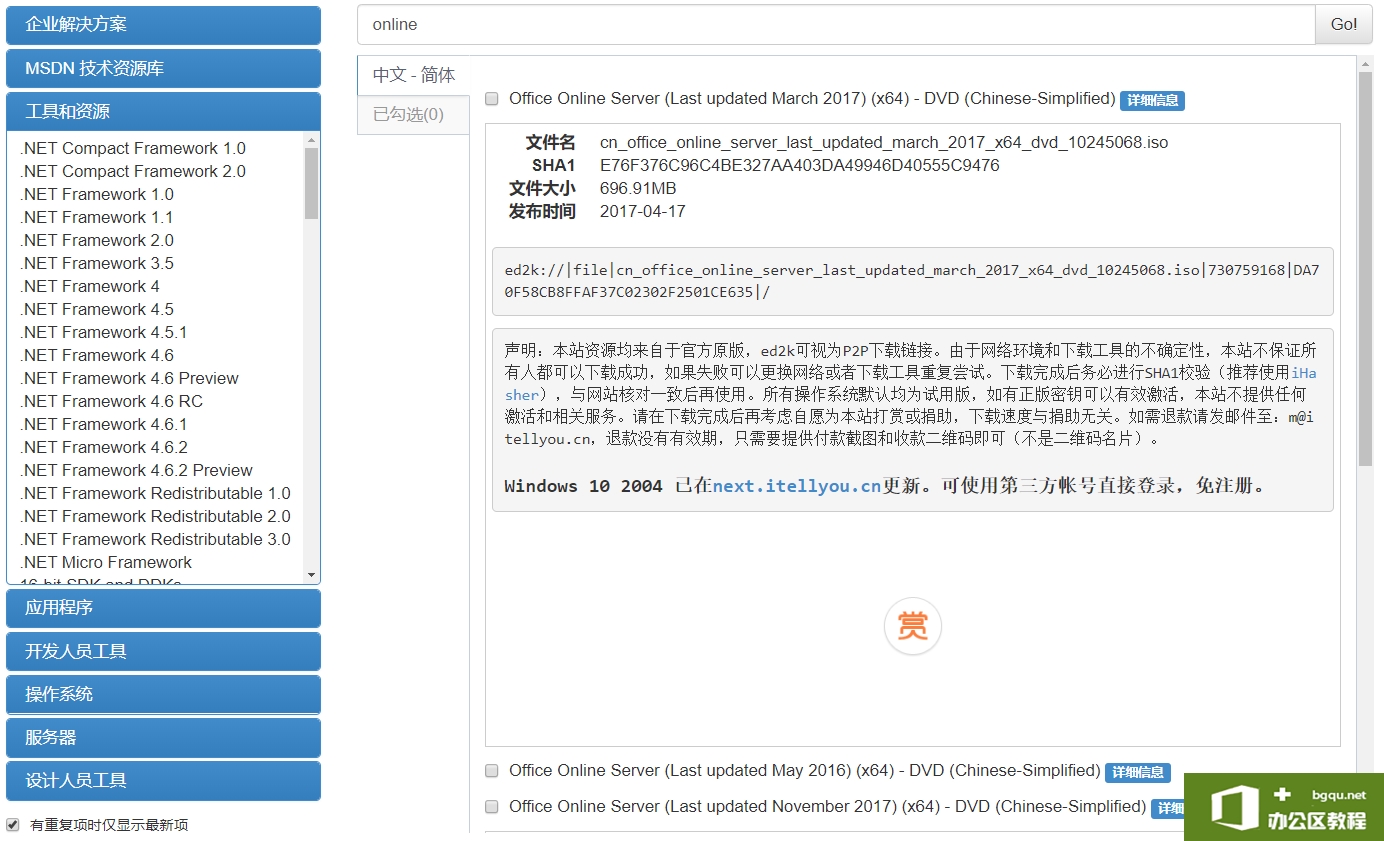This screenshot has width=1384, height=841.
Task: Switch to the 中文 - 简体 tab
Action: [x=413, y=75]
